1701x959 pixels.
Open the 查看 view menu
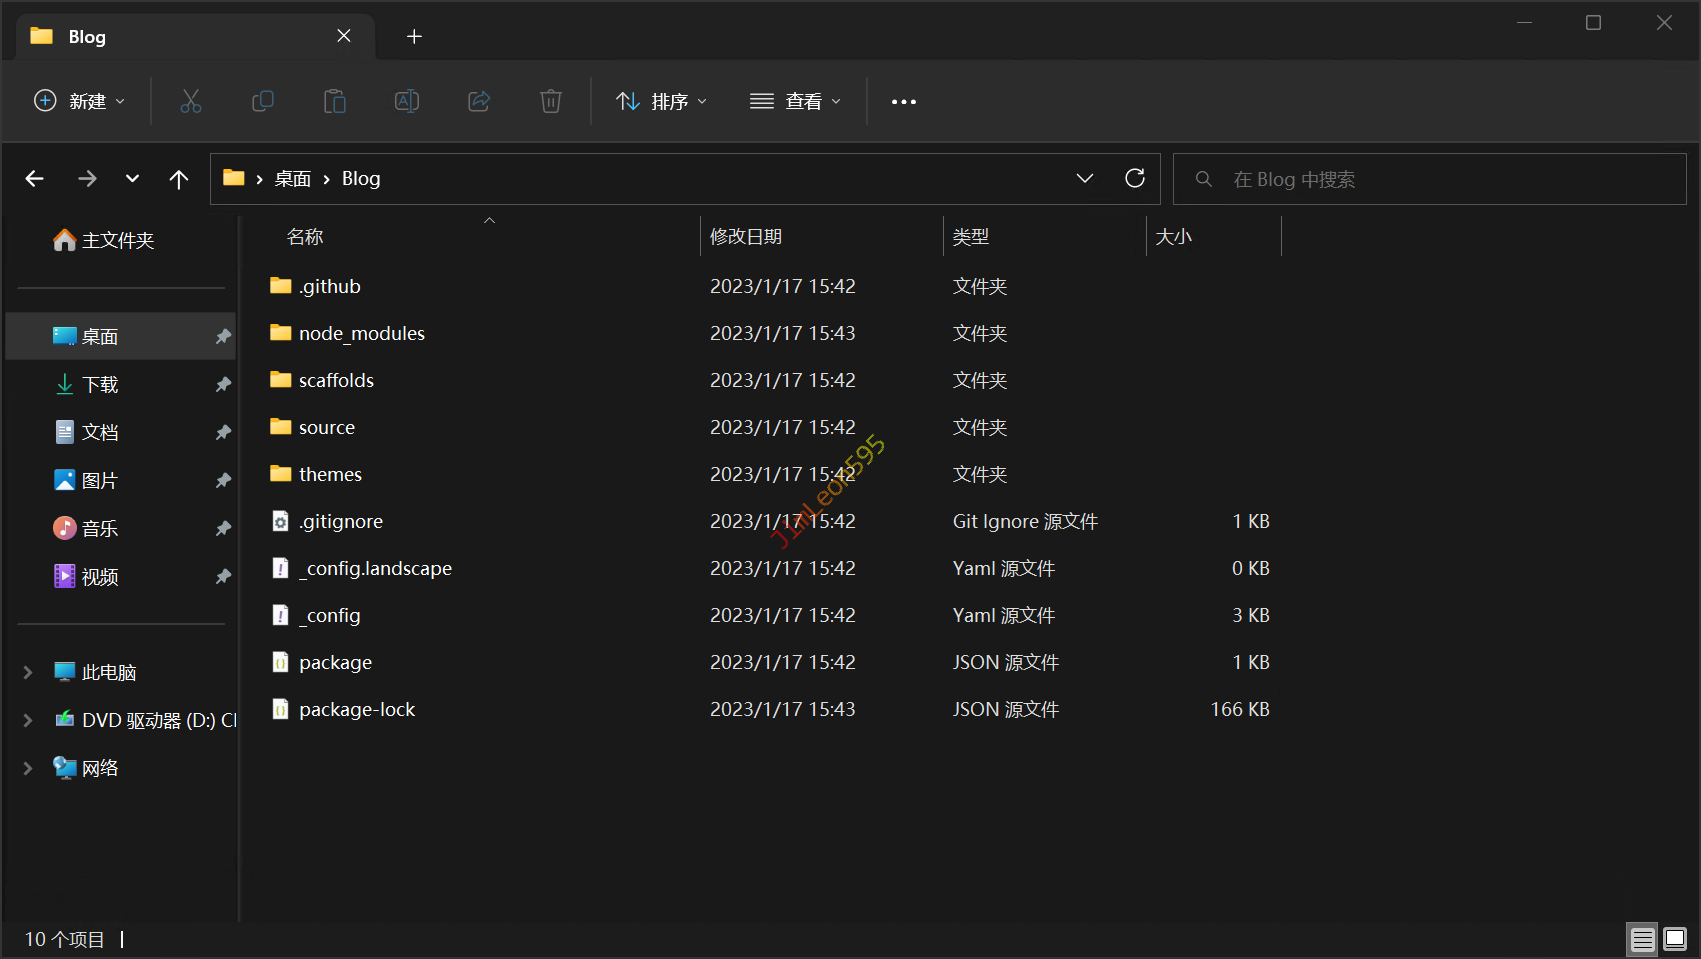(x=795, y=101)
